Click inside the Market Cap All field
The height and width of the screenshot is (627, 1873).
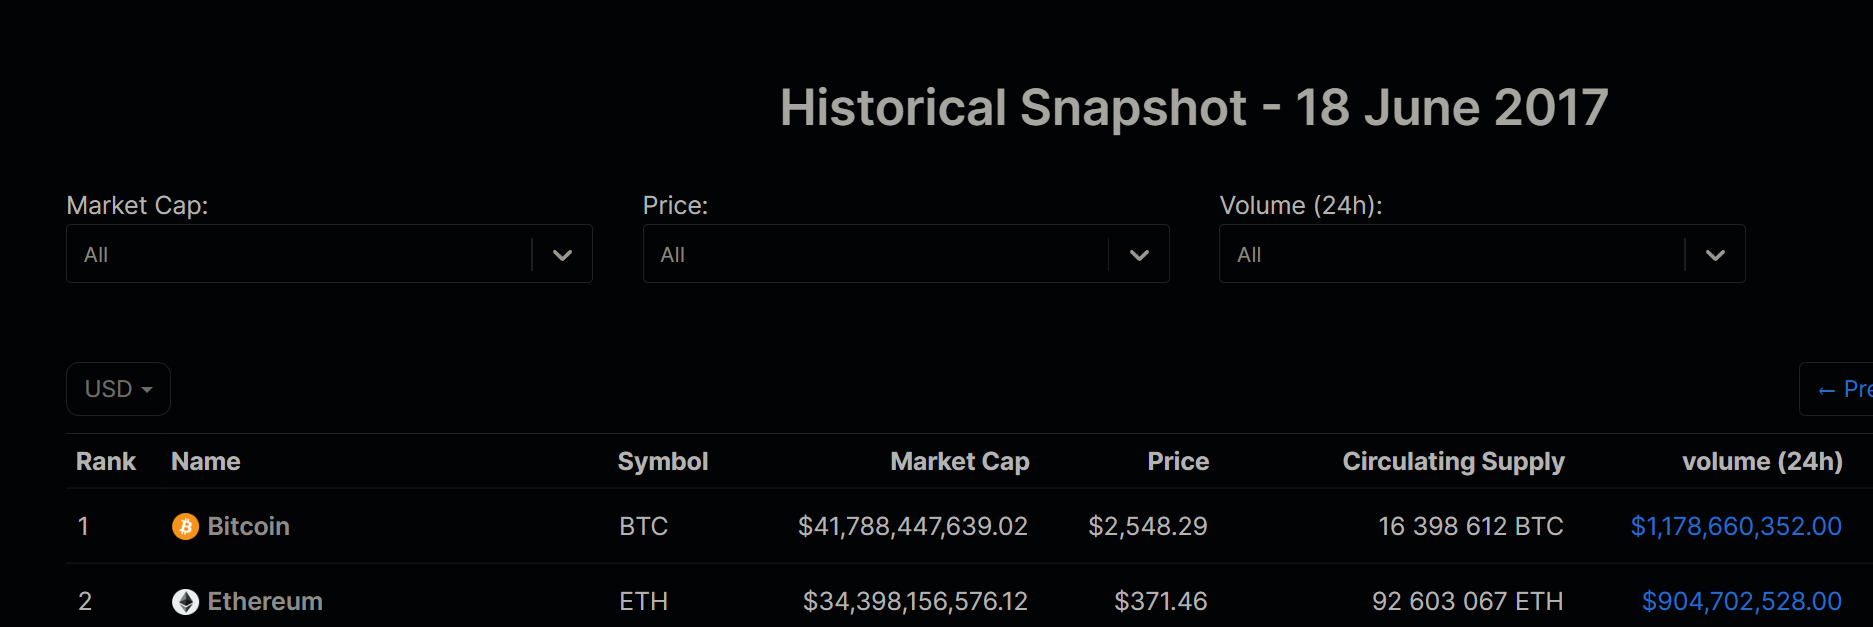[x=300, y=254]
